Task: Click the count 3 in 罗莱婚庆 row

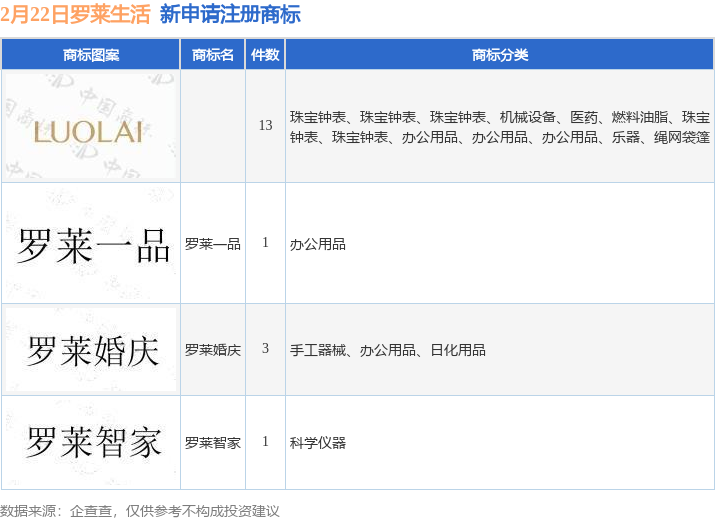Action: pos(265,348)
